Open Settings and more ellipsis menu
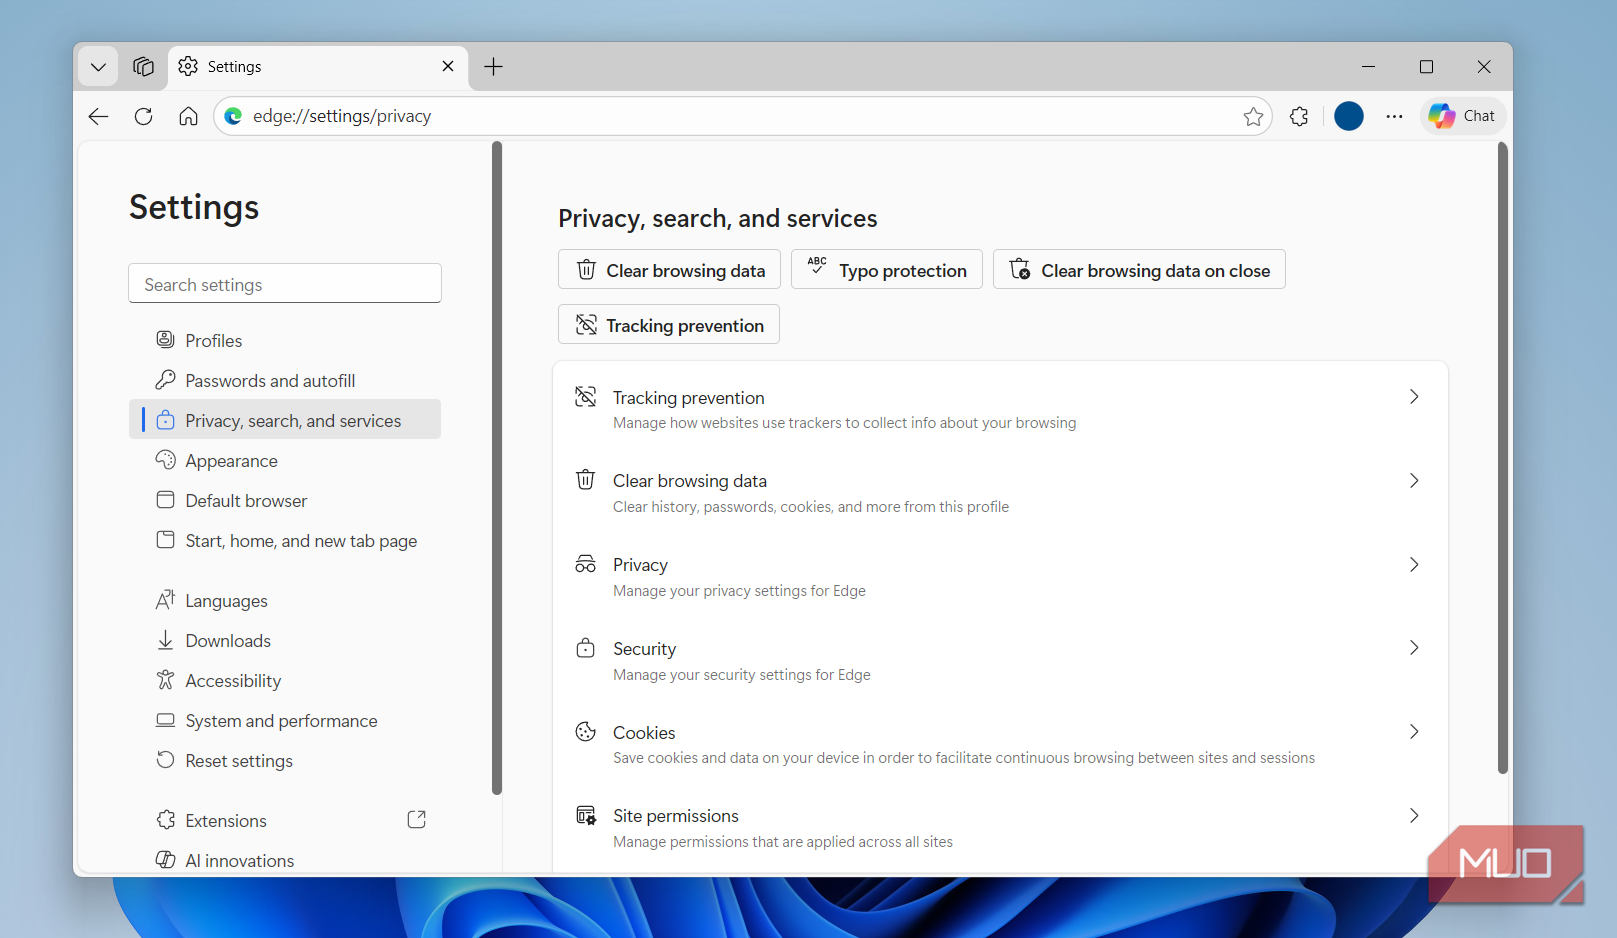Image resolution: width=1617 pixels, height=938 pixels. click(1394, 117)
